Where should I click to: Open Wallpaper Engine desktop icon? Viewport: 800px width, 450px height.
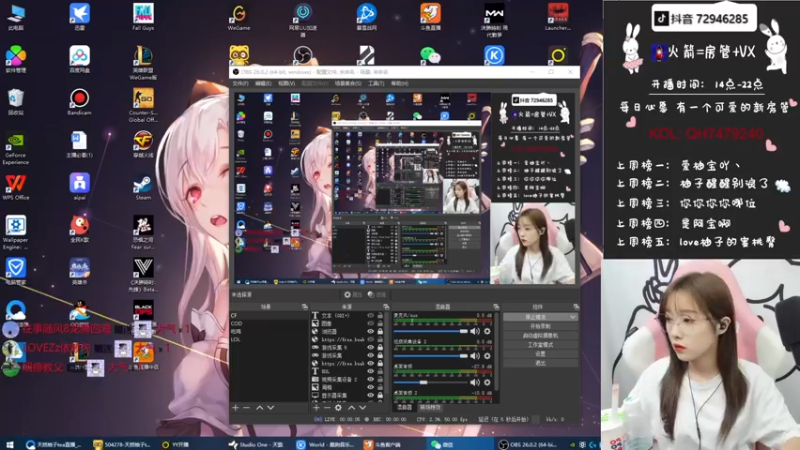16,233
